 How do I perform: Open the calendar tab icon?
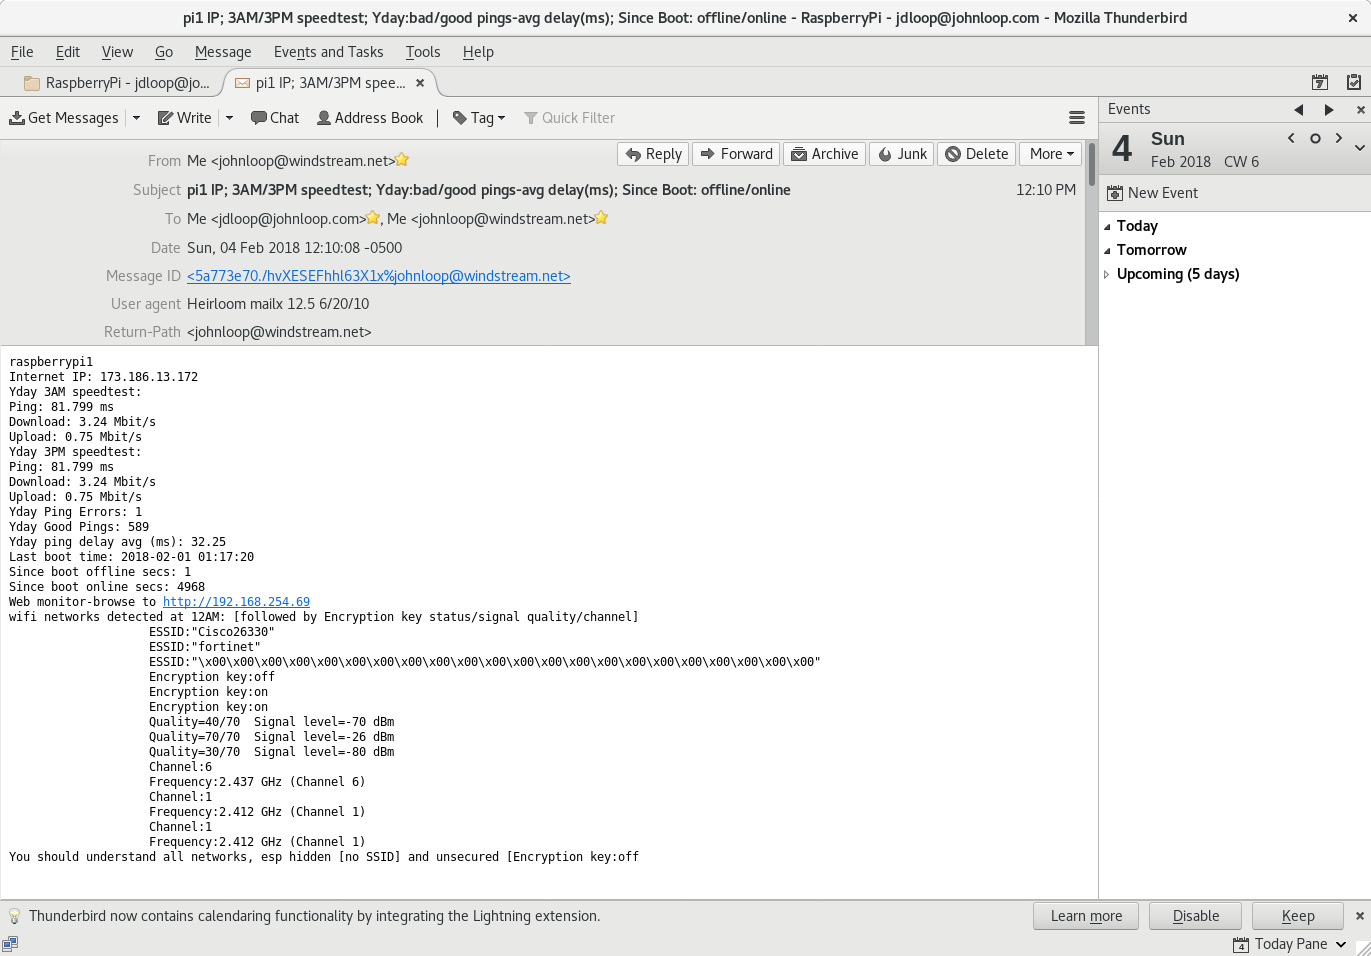pyautogui.click(x=1319, y=83)
